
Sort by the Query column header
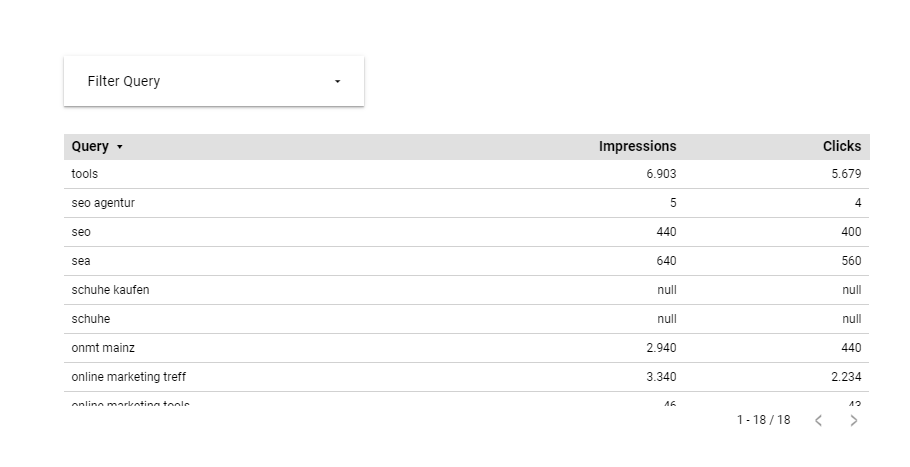click(x=90, y=147)
